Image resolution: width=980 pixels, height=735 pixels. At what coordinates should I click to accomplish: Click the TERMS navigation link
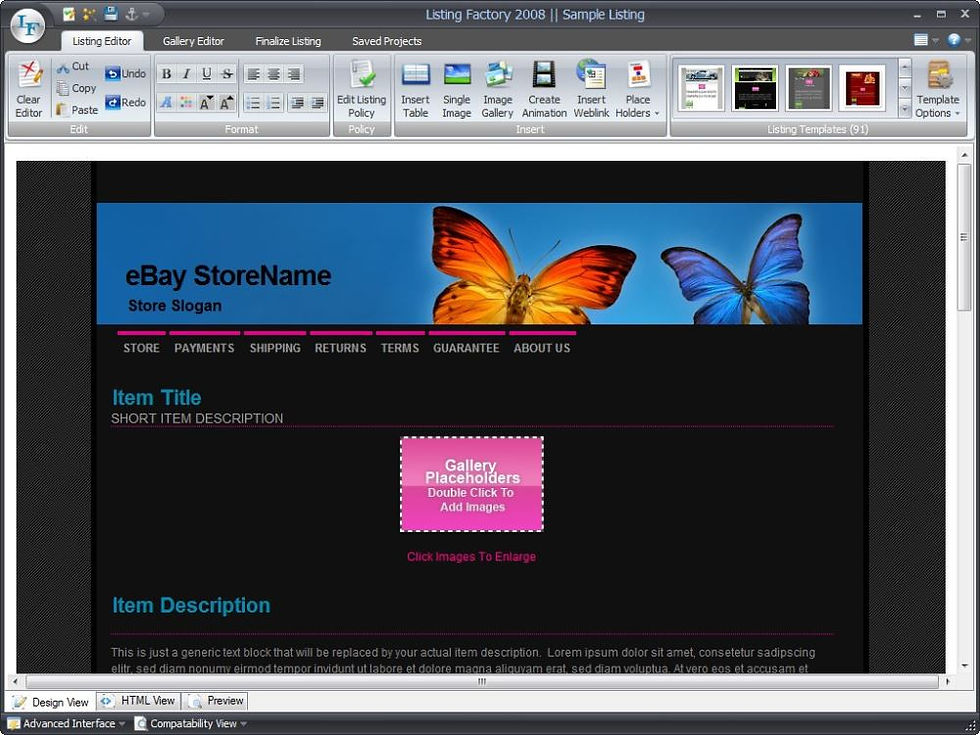pyautogui.click(x=400, y=348)
